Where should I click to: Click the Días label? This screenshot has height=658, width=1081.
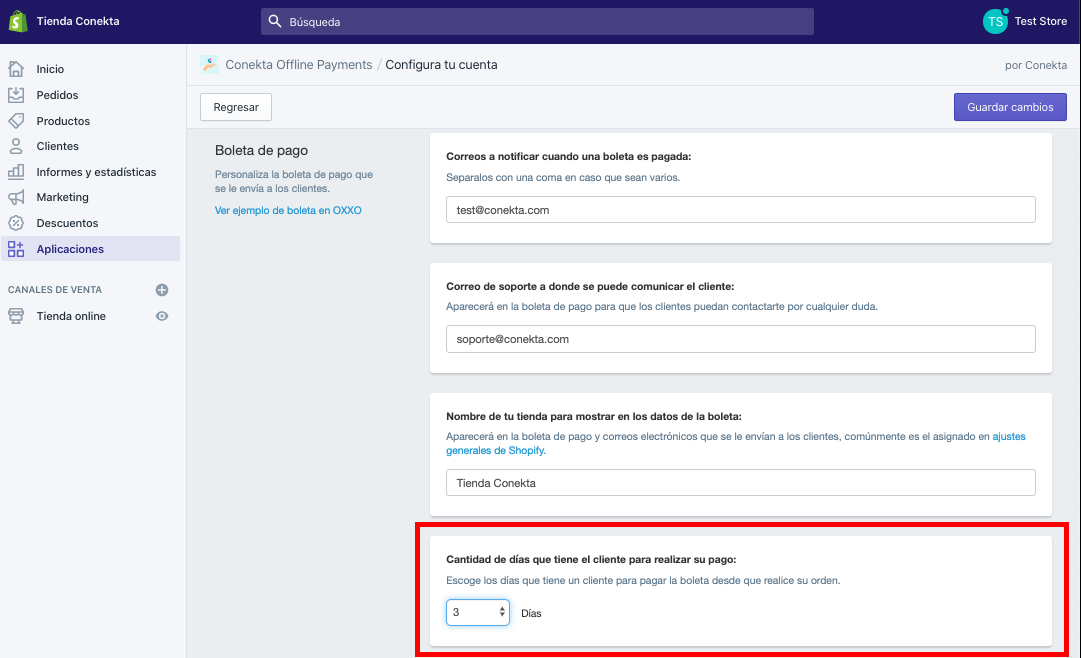pyautogui.click(x=531, y=613)
